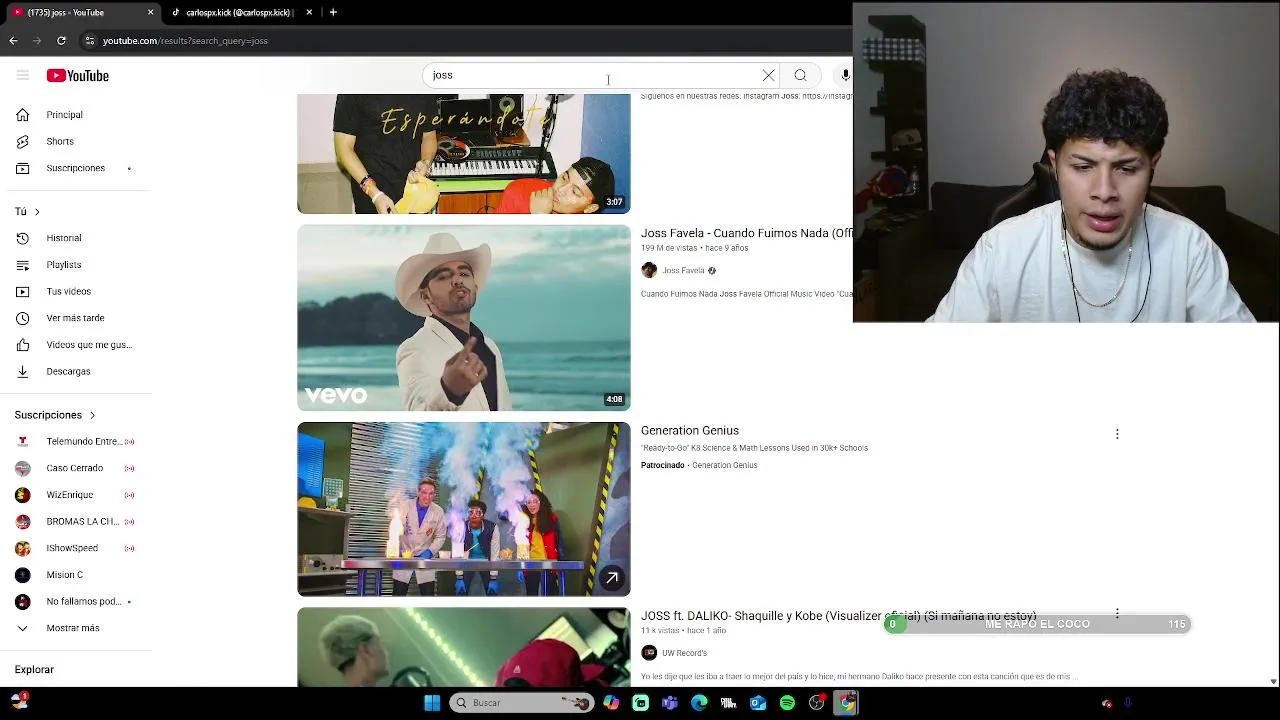
Task: Open Suscripciones in the sidebar
Action: coord(76,168)
